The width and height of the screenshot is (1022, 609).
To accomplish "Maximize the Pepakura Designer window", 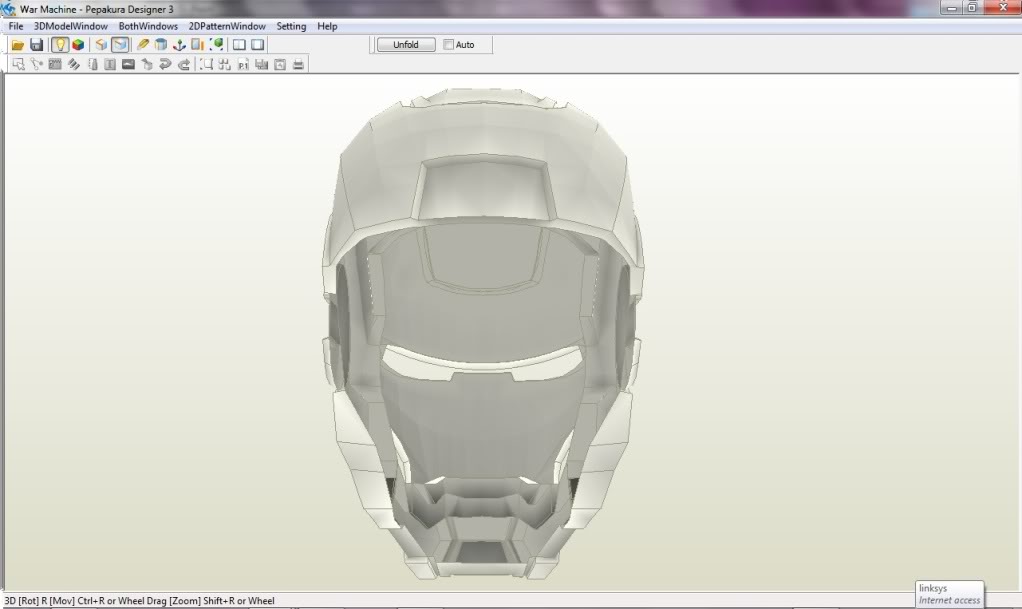I will [972, 7].
